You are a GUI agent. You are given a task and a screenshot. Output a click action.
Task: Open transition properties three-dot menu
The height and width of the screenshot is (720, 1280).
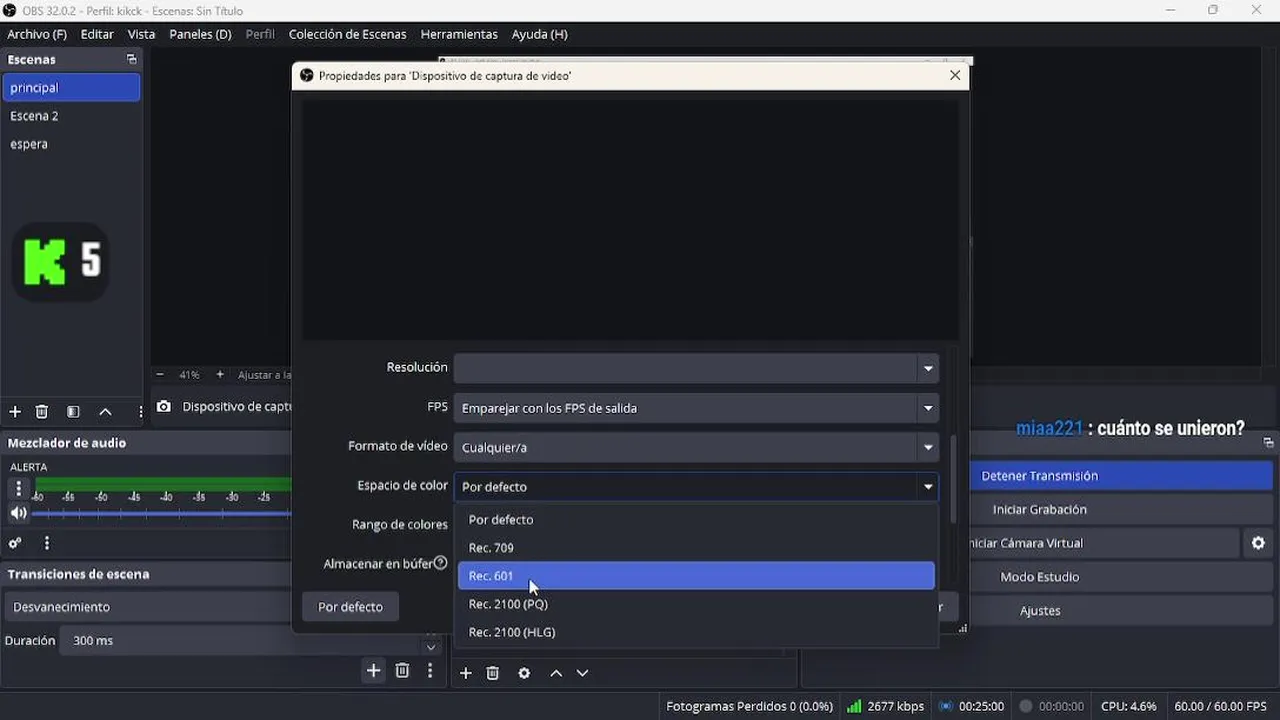pos(430,671)
